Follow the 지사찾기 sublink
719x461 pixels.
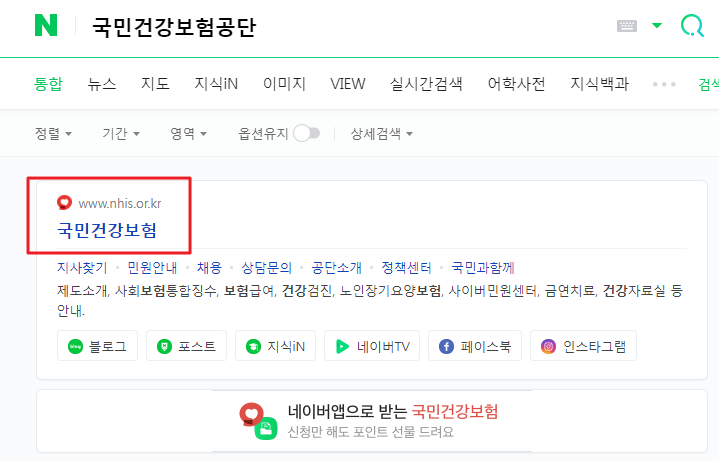click(x=82, y=267)
